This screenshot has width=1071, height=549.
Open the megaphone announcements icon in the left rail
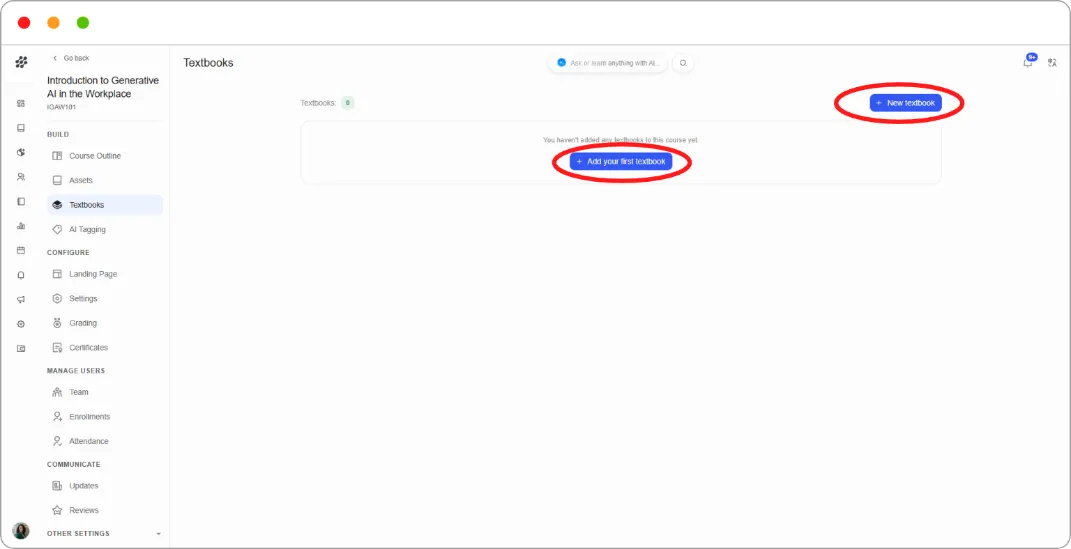pos(21,299)
